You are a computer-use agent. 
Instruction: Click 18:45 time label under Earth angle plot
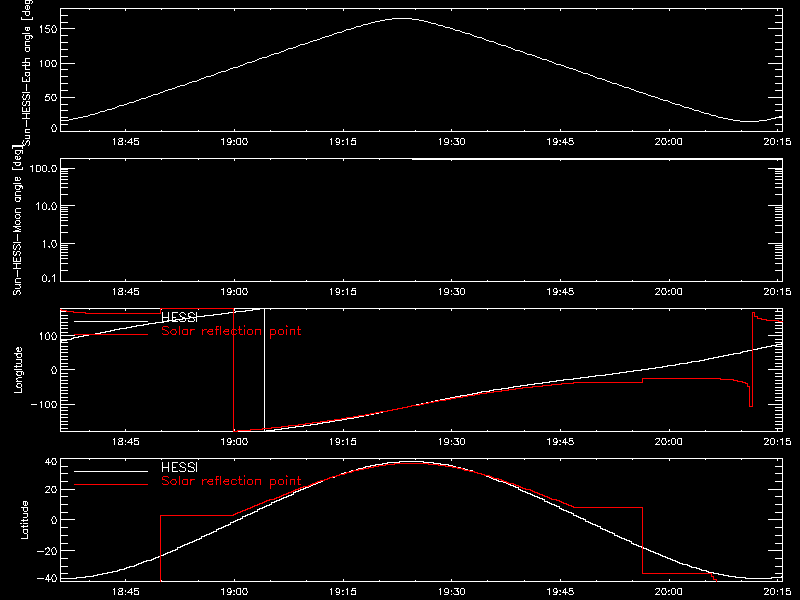(x=126, y=142)
